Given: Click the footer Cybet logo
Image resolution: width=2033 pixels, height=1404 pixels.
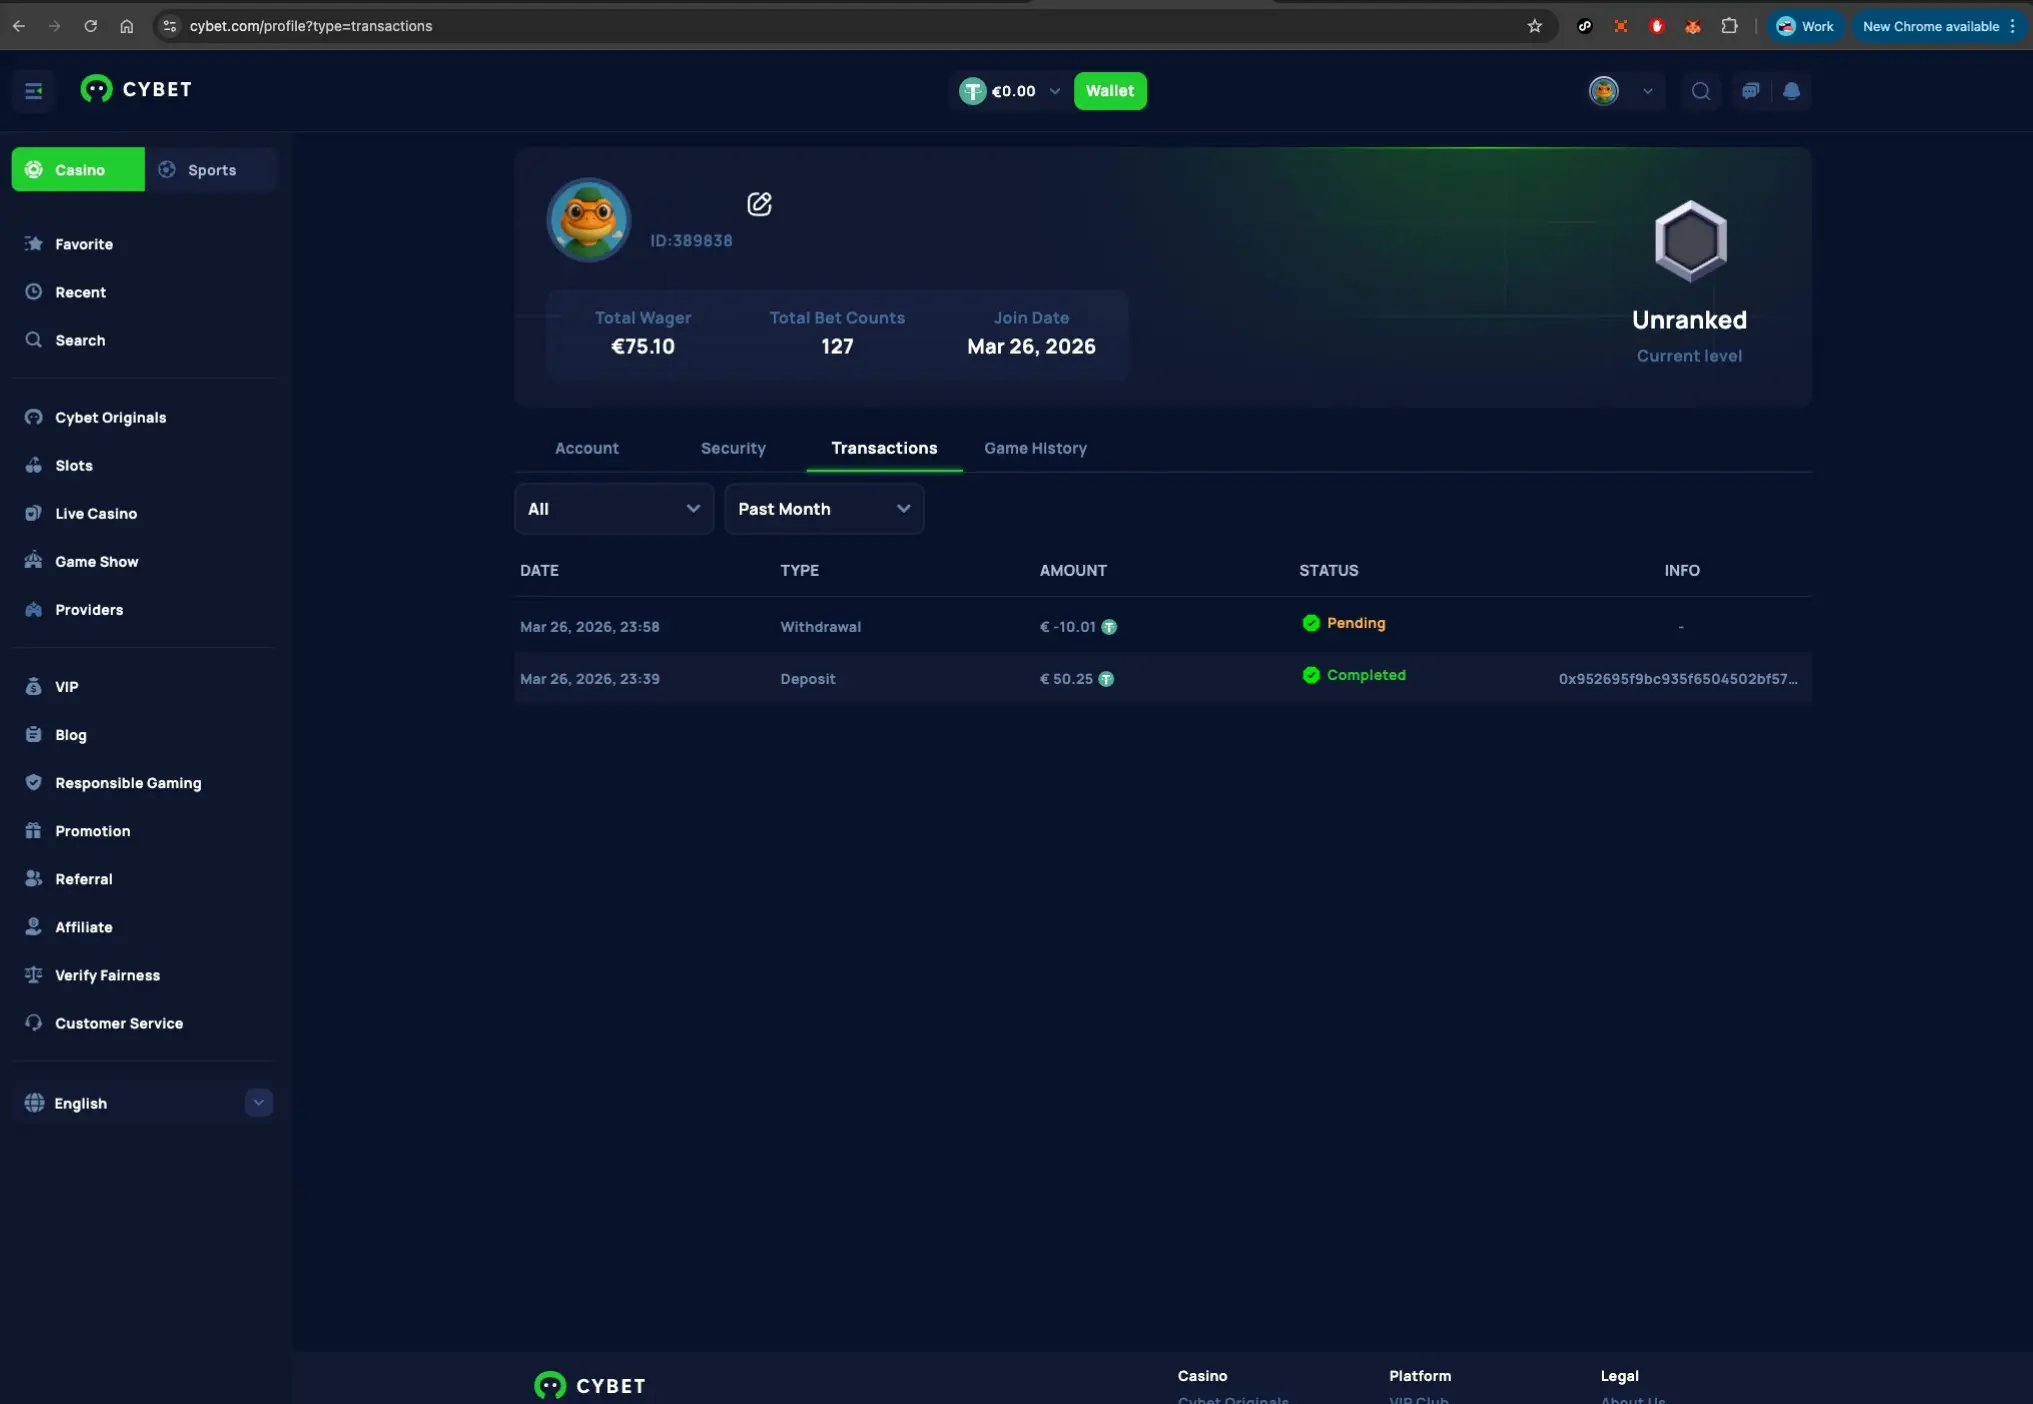Looking at the screenshot, I should click(x=590, y=1385).
